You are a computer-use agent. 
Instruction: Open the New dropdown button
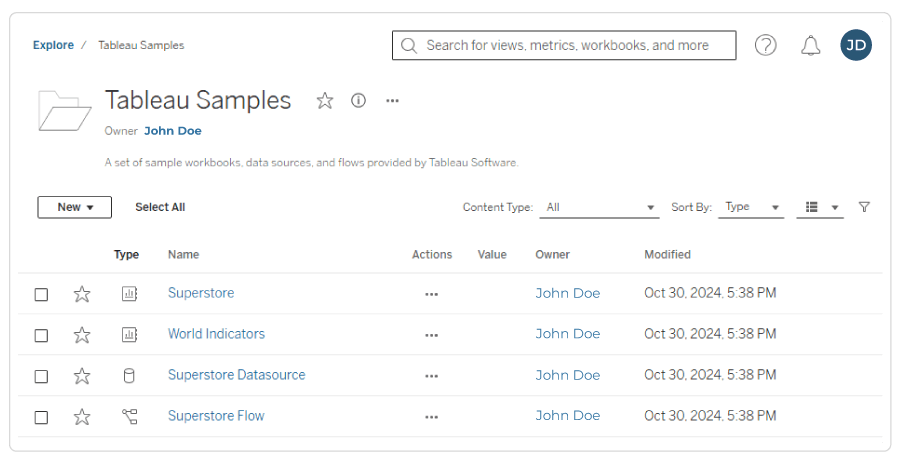point(75,207)
